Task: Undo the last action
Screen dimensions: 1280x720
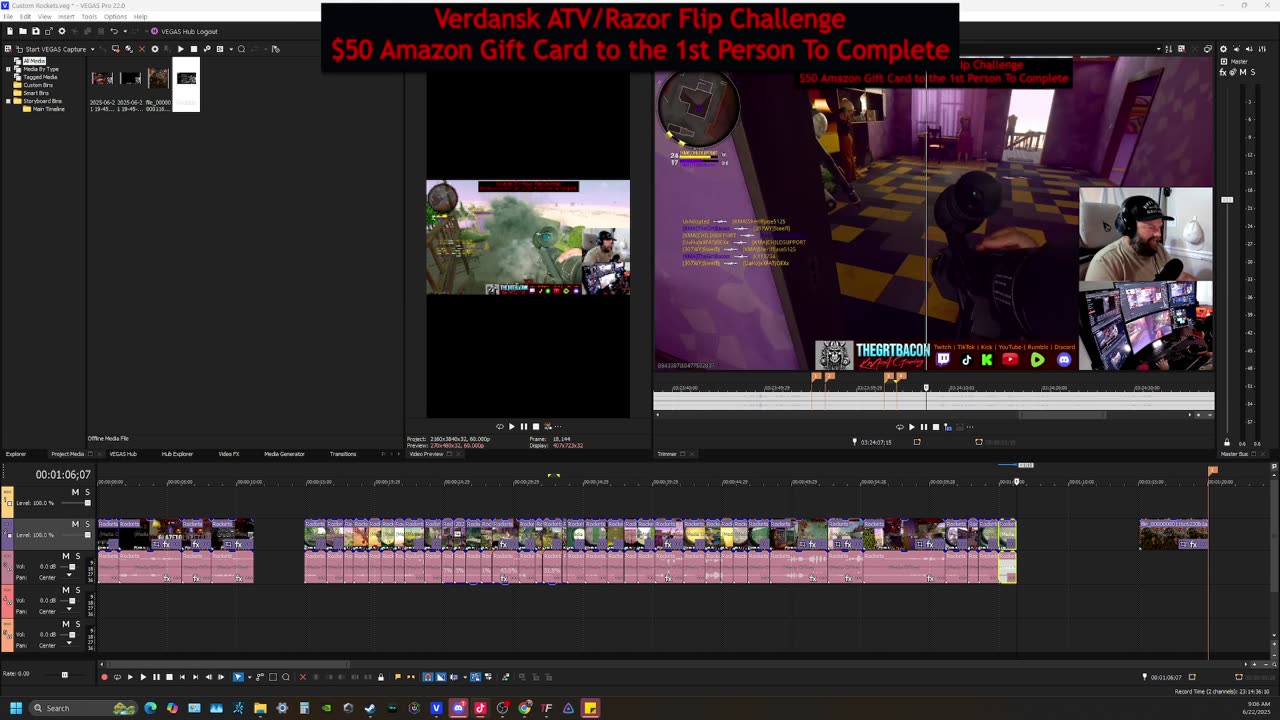Action: 114,31
